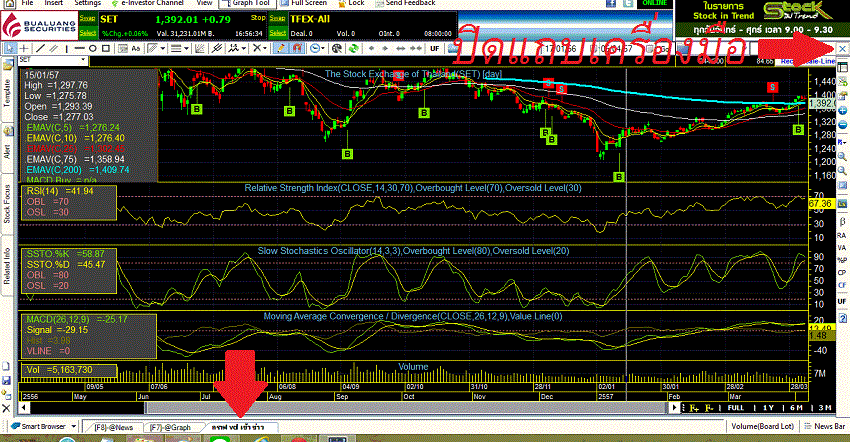Click the Graph Tool button
This screenshot has height=442, width=850.
coord(247,3)
